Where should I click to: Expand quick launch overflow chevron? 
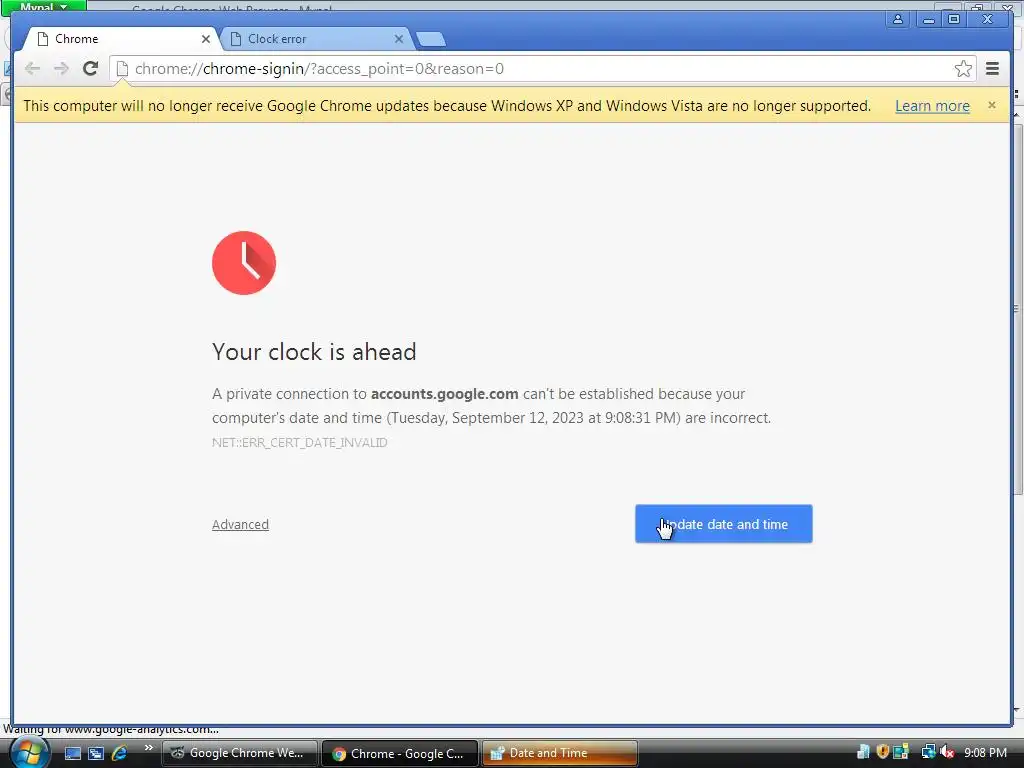[148, 748]
